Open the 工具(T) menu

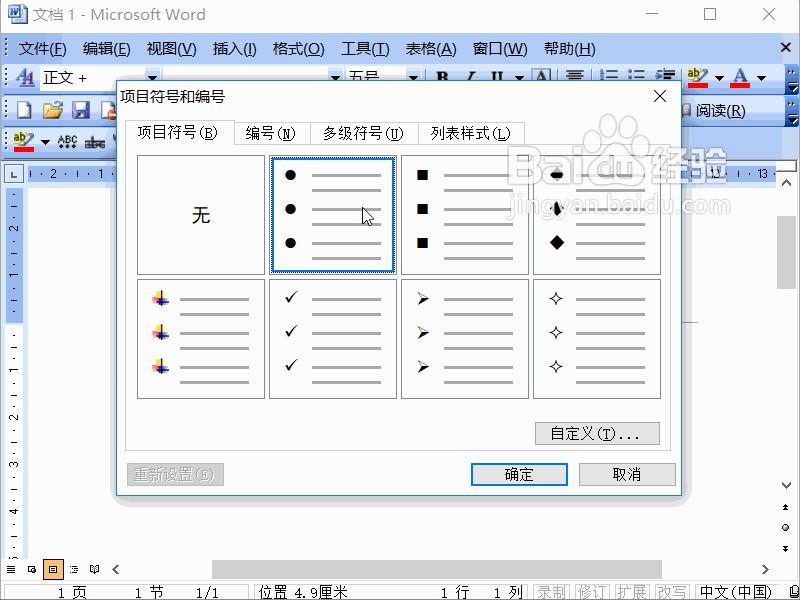(x=365, y=49)
